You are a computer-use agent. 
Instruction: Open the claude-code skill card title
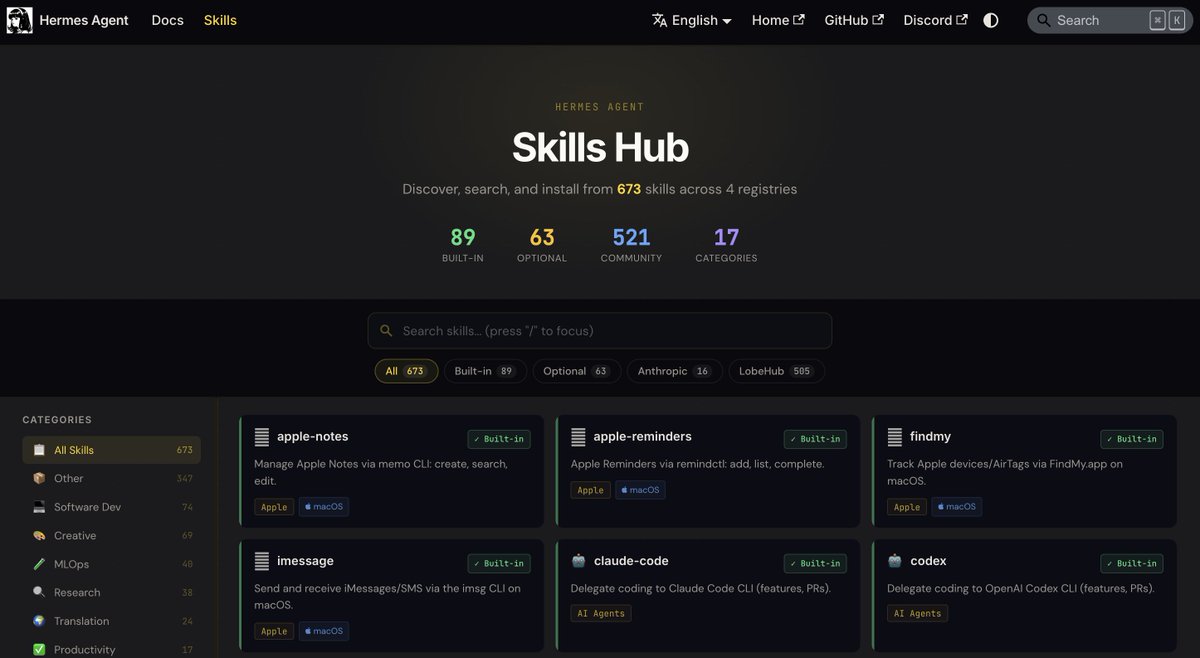coord(631,561)
